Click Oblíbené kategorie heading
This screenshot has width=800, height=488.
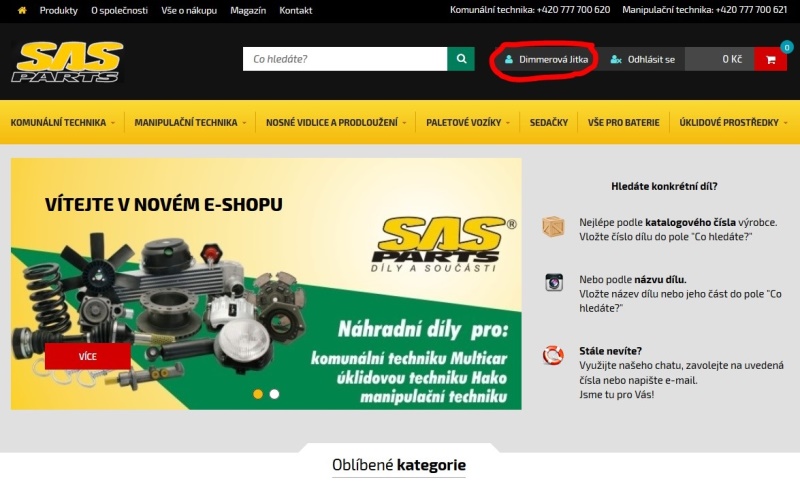pos(398,465)
